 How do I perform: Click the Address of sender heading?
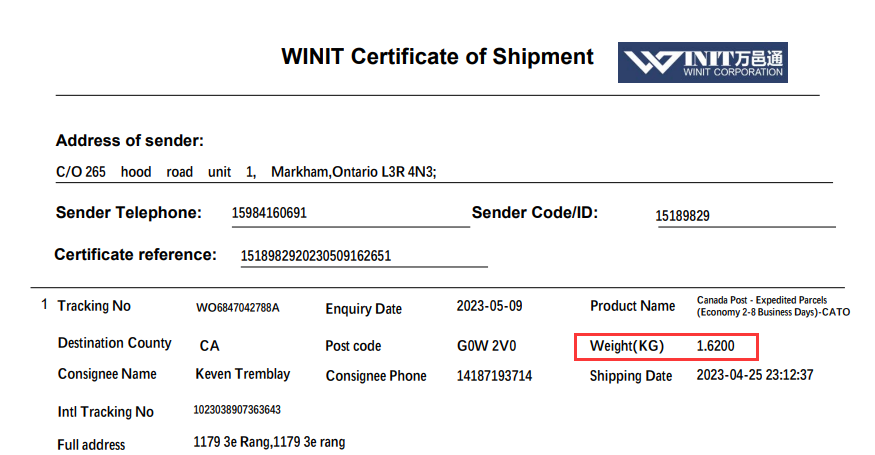point(130,141)
